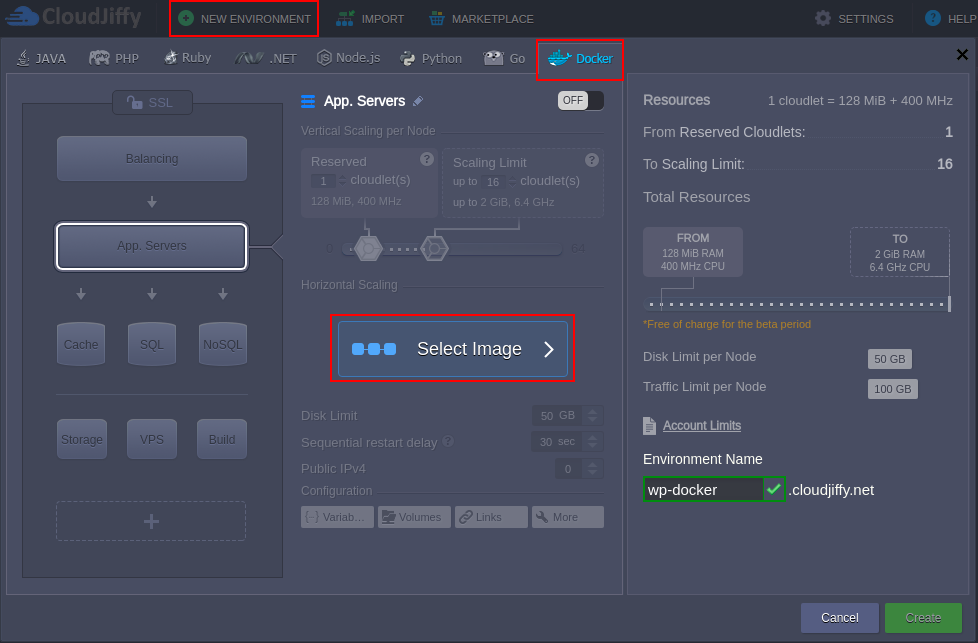
Task: Click the FROM resources box
Action: 692,252
